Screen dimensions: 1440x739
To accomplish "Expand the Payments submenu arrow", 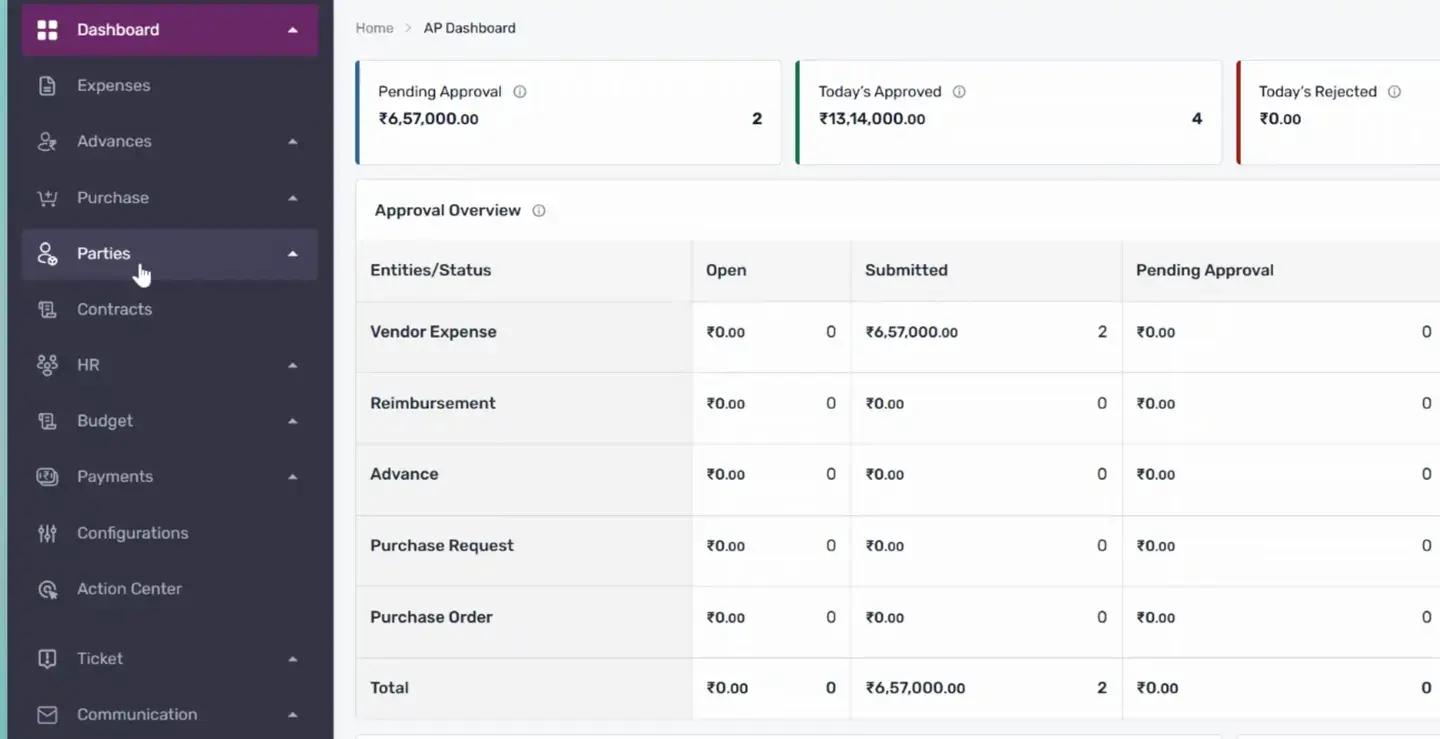I will coord(293,477).
